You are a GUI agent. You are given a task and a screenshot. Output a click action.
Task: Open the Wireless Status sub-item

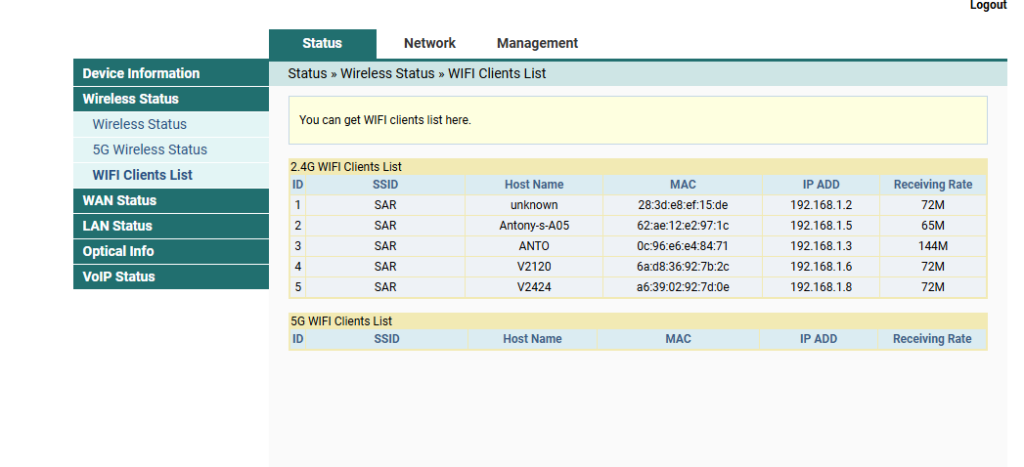point(140,124)
